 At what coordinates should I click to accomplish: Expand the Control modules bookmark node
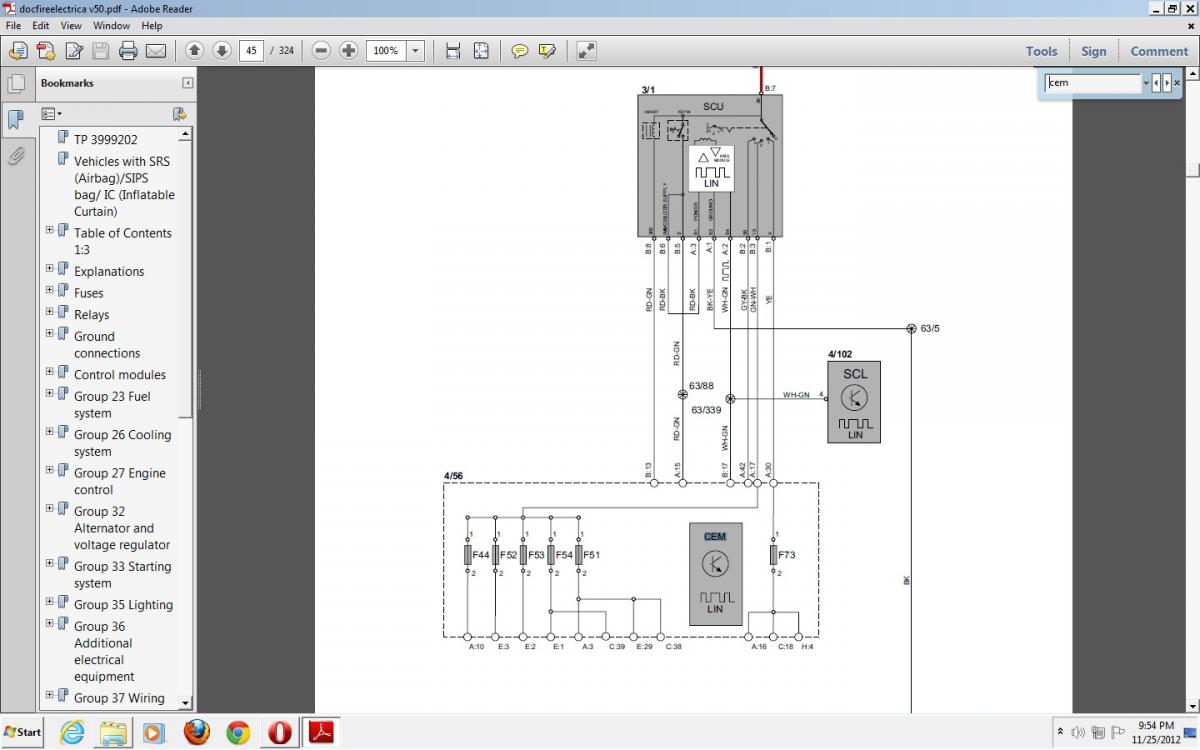(50, 371)
